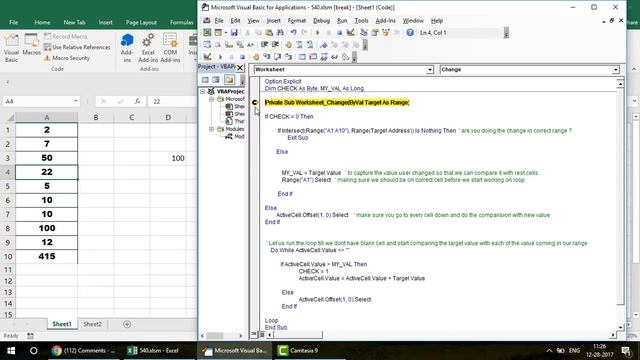
Task: Open the Worksheet object dropdown
Action: pyautogui.click(x=429, y=70)
